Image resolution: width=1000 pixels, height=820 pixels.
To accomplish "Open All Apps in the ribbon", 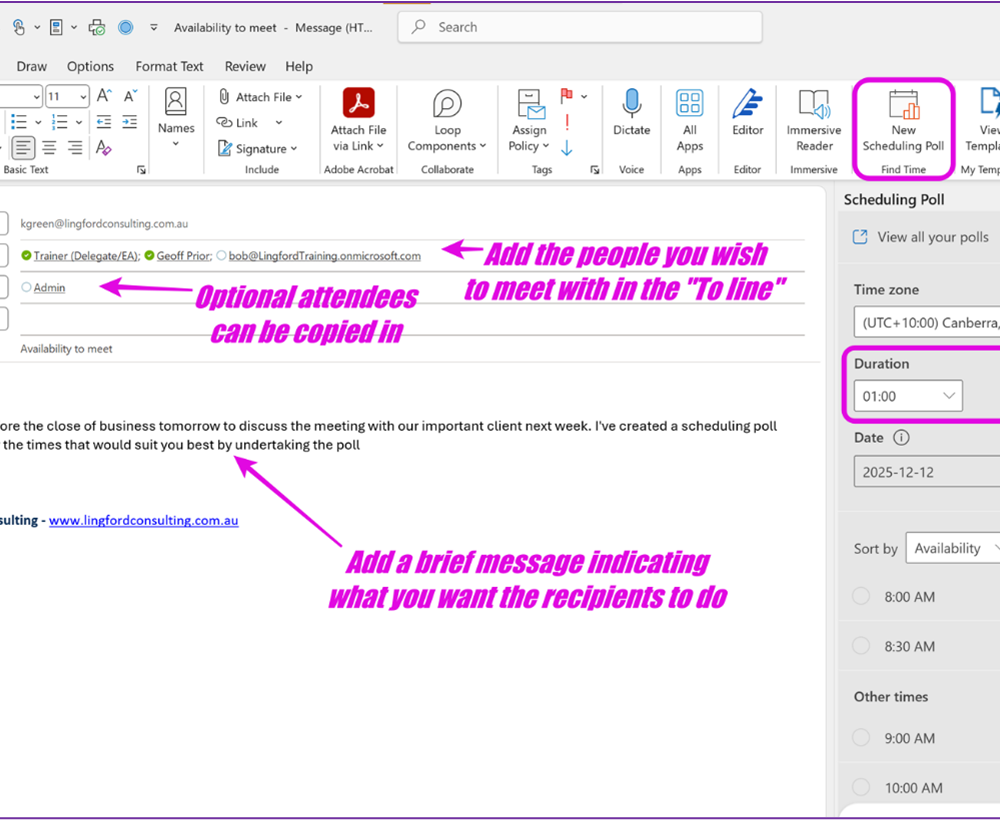I will pos(689,104).
